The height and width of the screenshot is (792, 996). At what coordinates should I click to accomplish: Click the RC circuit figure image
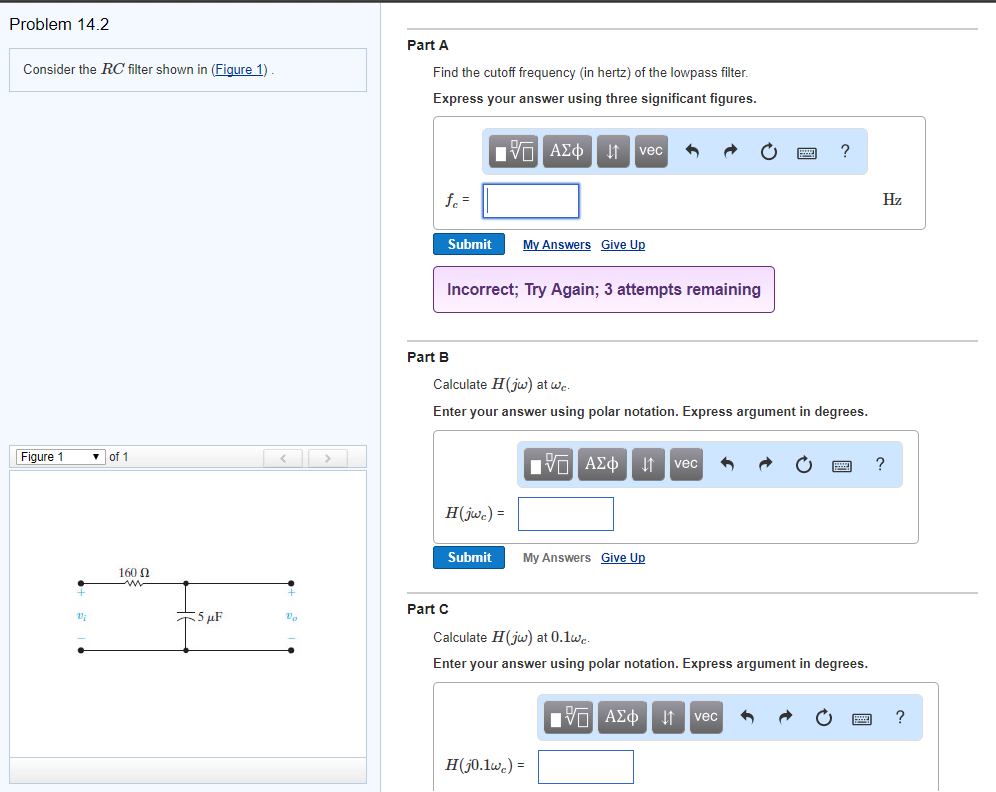click(186, 612)
